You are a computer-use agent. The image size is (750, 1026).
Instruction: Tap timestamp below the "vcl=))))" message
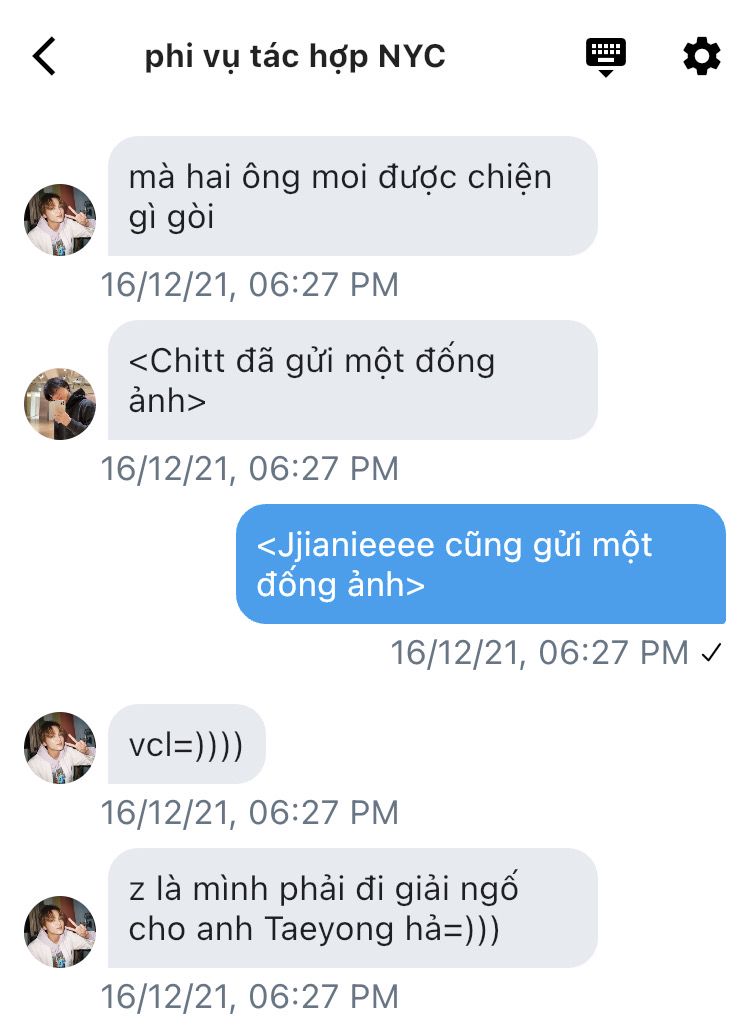[x=249, y=813]
